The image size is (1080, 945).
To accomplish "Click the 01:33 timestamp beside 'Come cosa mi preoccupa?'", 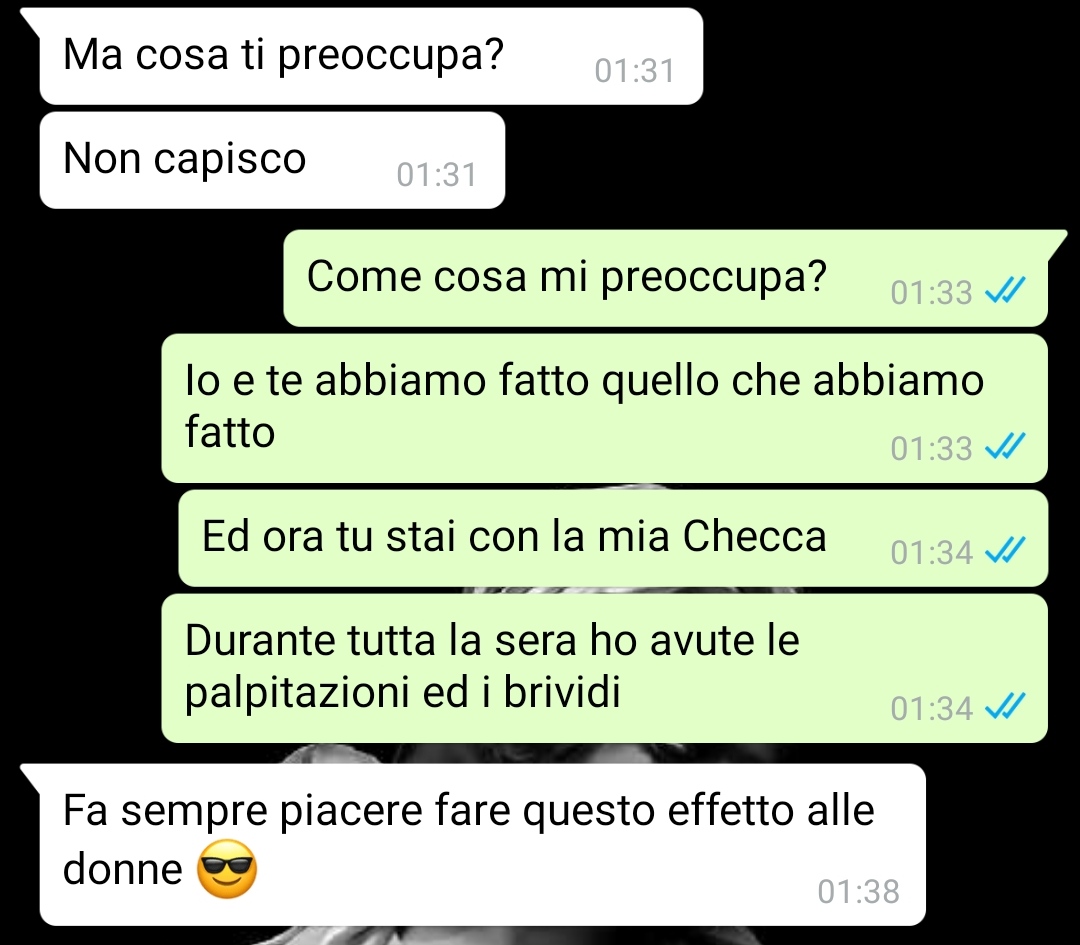I will (931, 292).
